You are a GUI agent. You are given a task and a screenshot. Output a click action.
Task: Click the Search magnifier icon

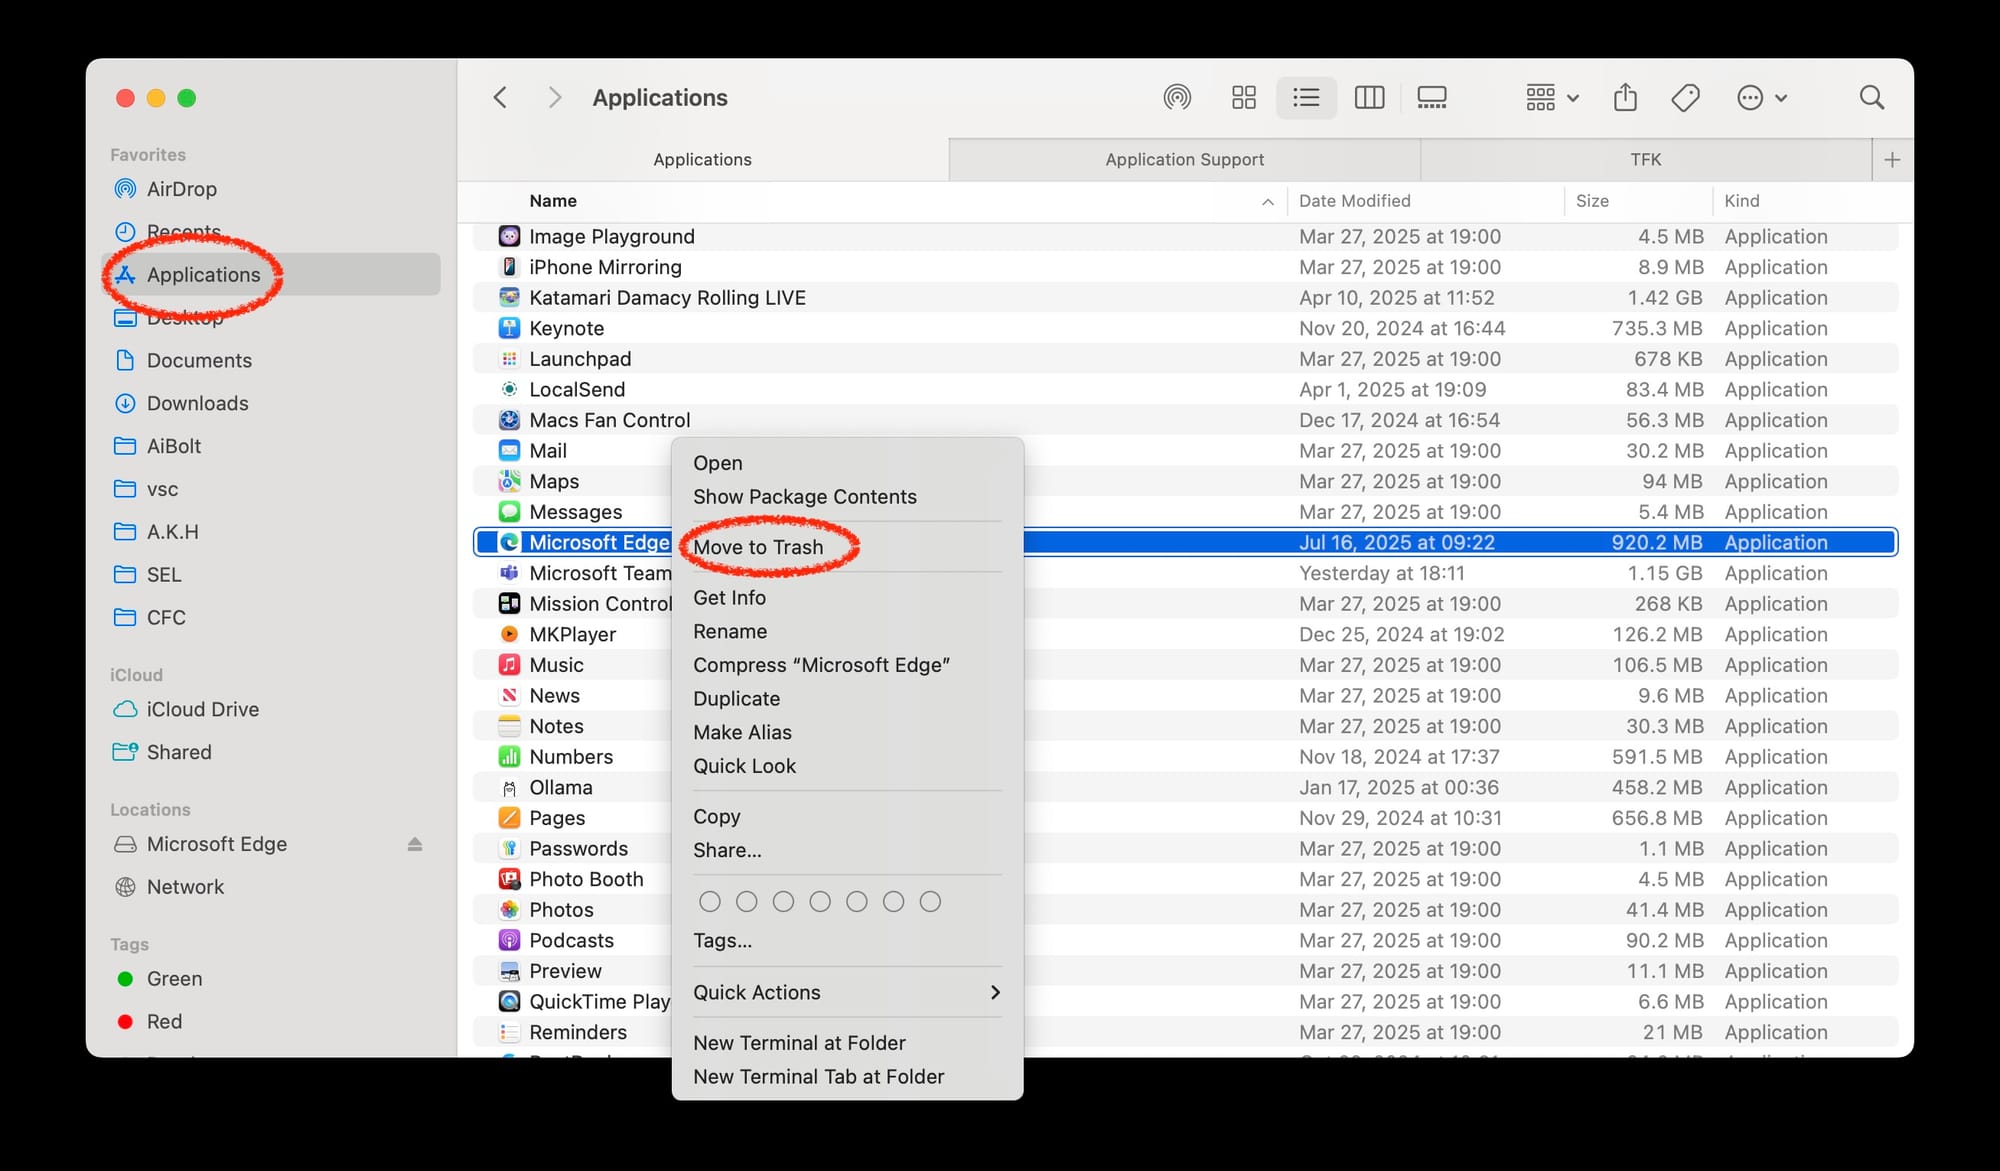(x=1871, y=97)
